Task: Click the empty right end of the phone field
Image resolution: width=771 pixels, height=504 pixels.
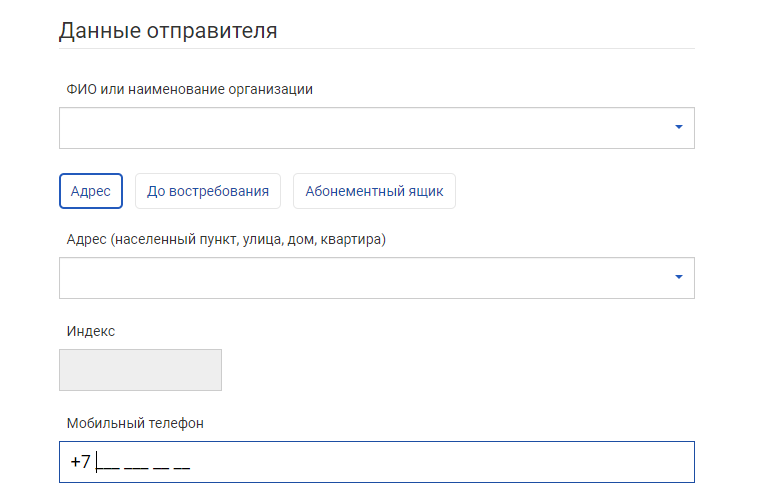Action: (x=640, y=462)
